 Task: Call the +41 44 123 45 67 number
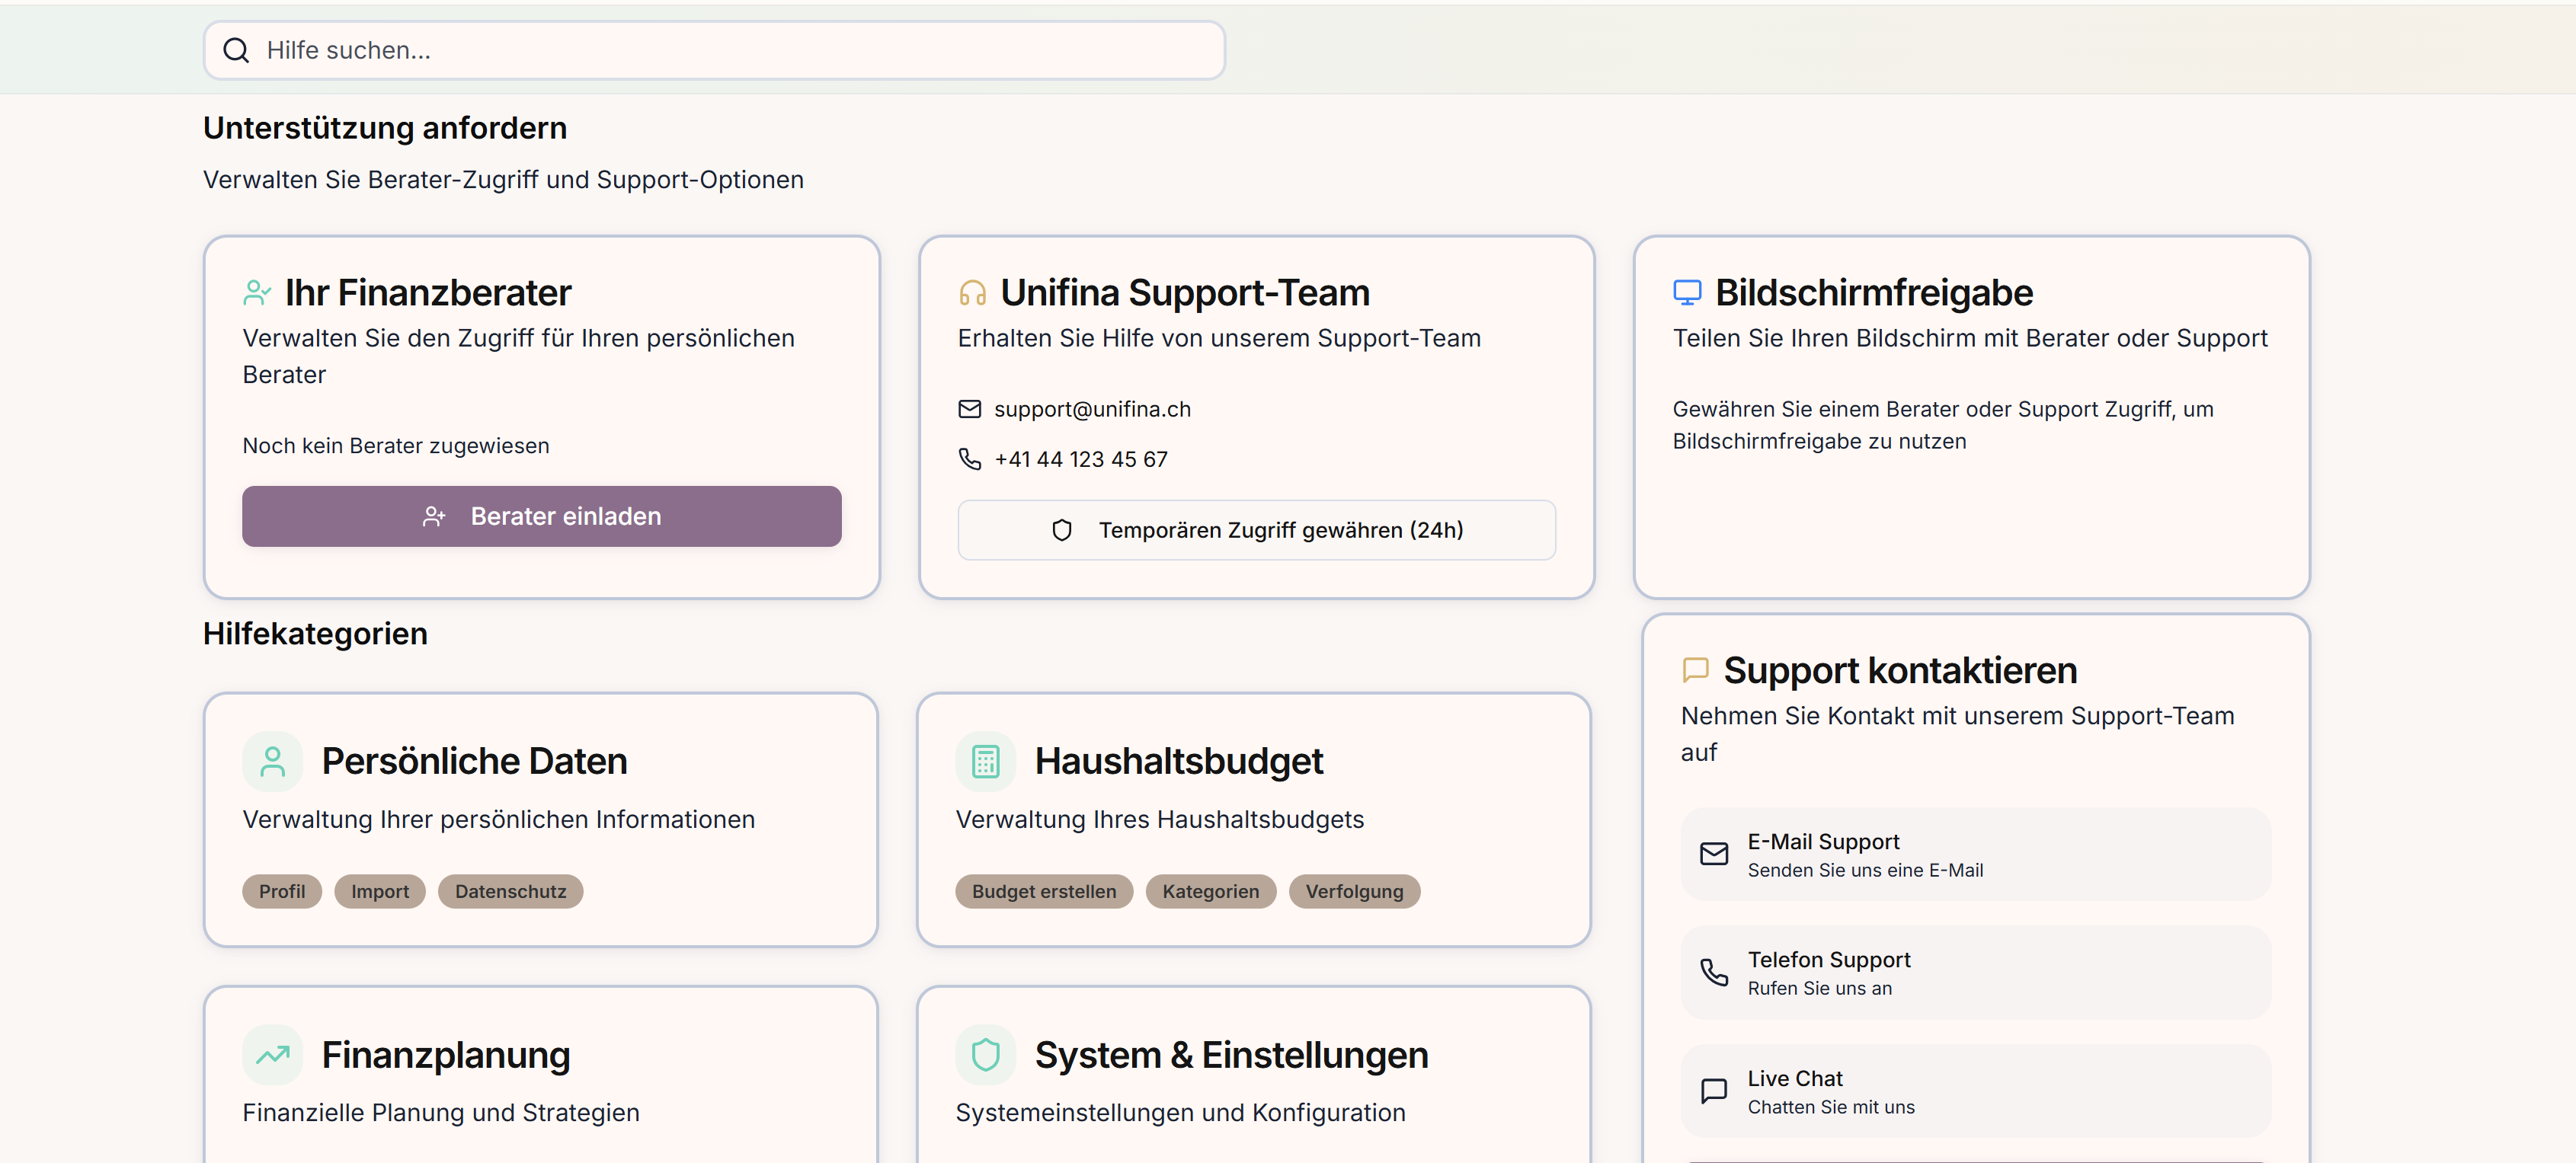point(1080,459)
